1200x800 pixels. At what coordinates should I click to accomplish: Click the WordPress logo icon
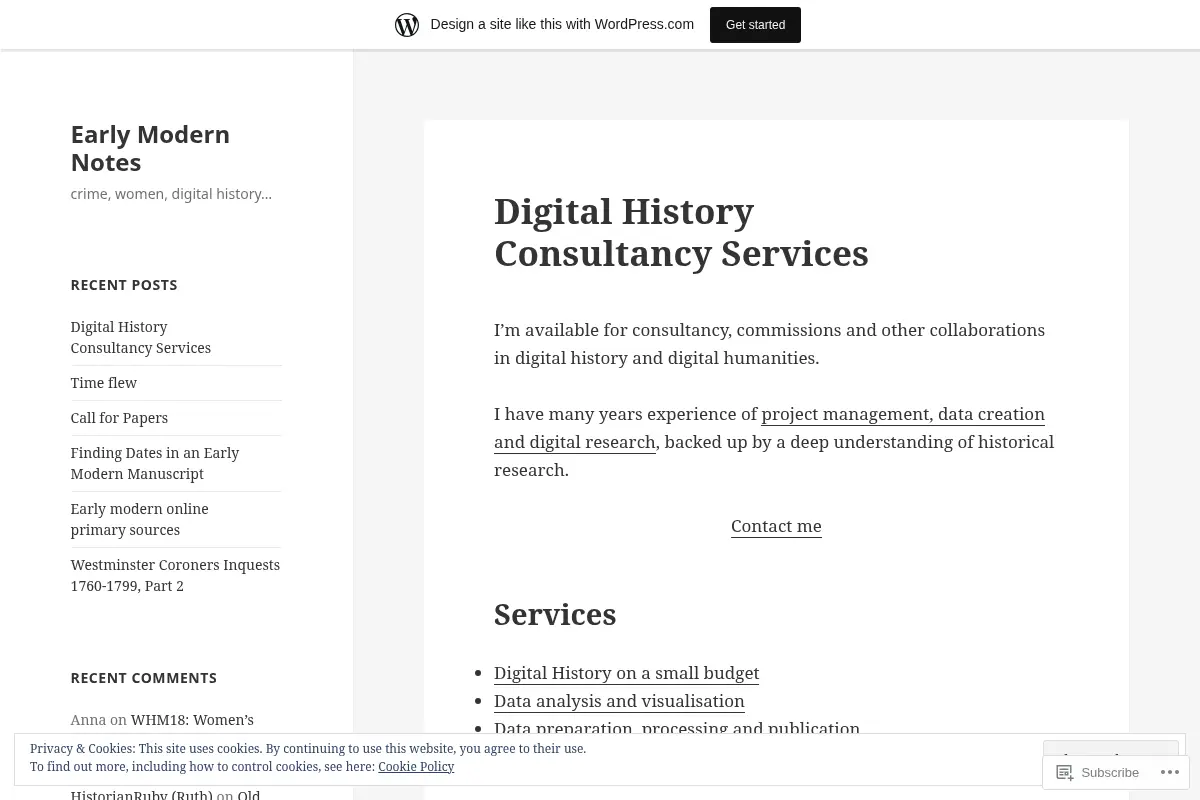click(407, 25)
